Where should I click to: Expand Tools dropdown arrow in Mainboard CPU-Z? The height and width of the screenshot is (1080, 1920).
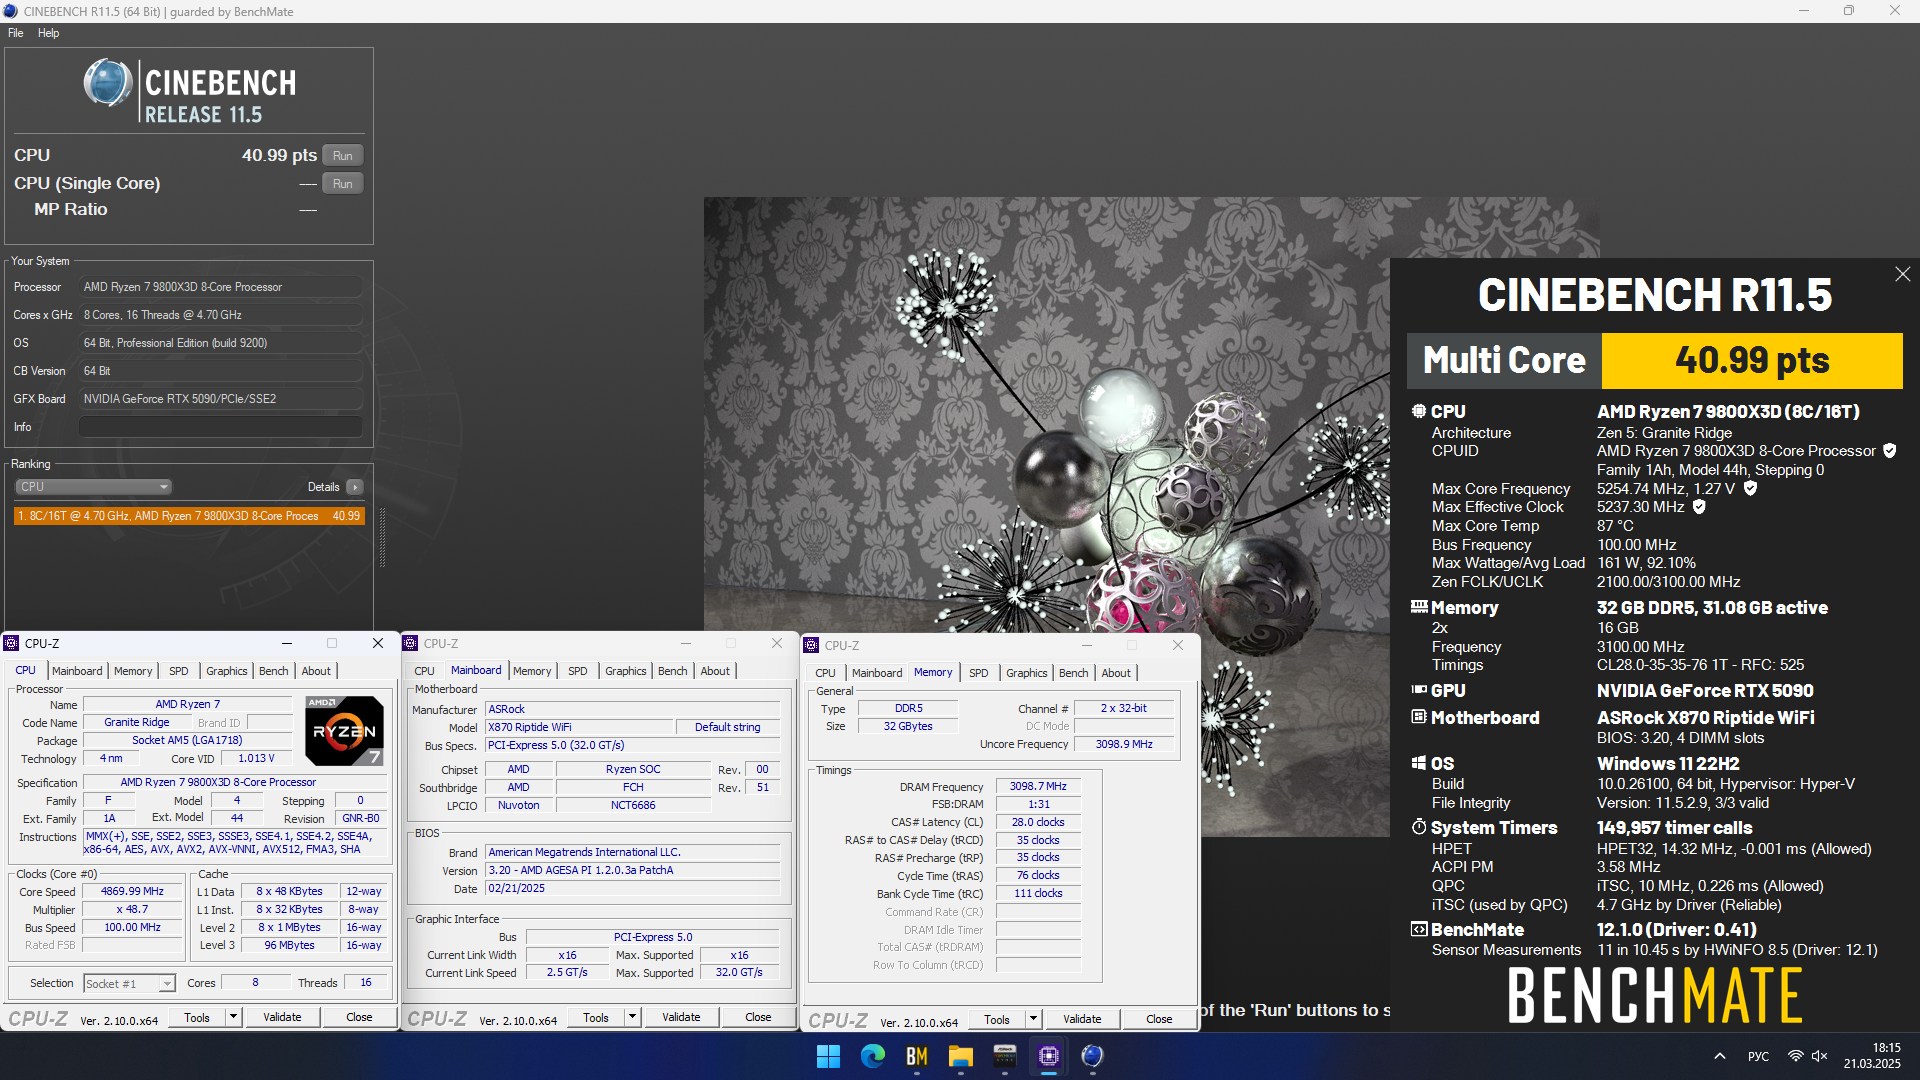click(632, 1018)
